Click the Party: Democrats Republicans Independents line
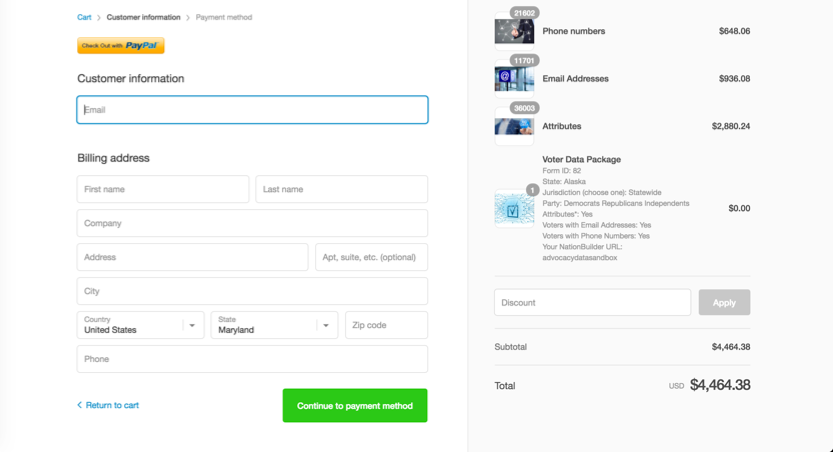The width and height of the screenshot is (833, 452). pos(616,203)
